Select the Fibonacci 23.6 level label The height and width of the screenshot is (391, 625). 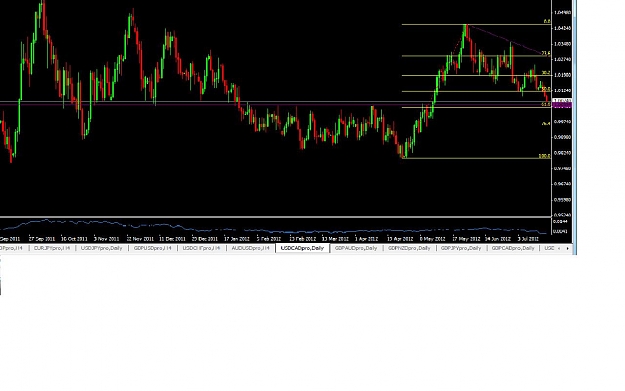pyautogui.click(x=546, y=53)
